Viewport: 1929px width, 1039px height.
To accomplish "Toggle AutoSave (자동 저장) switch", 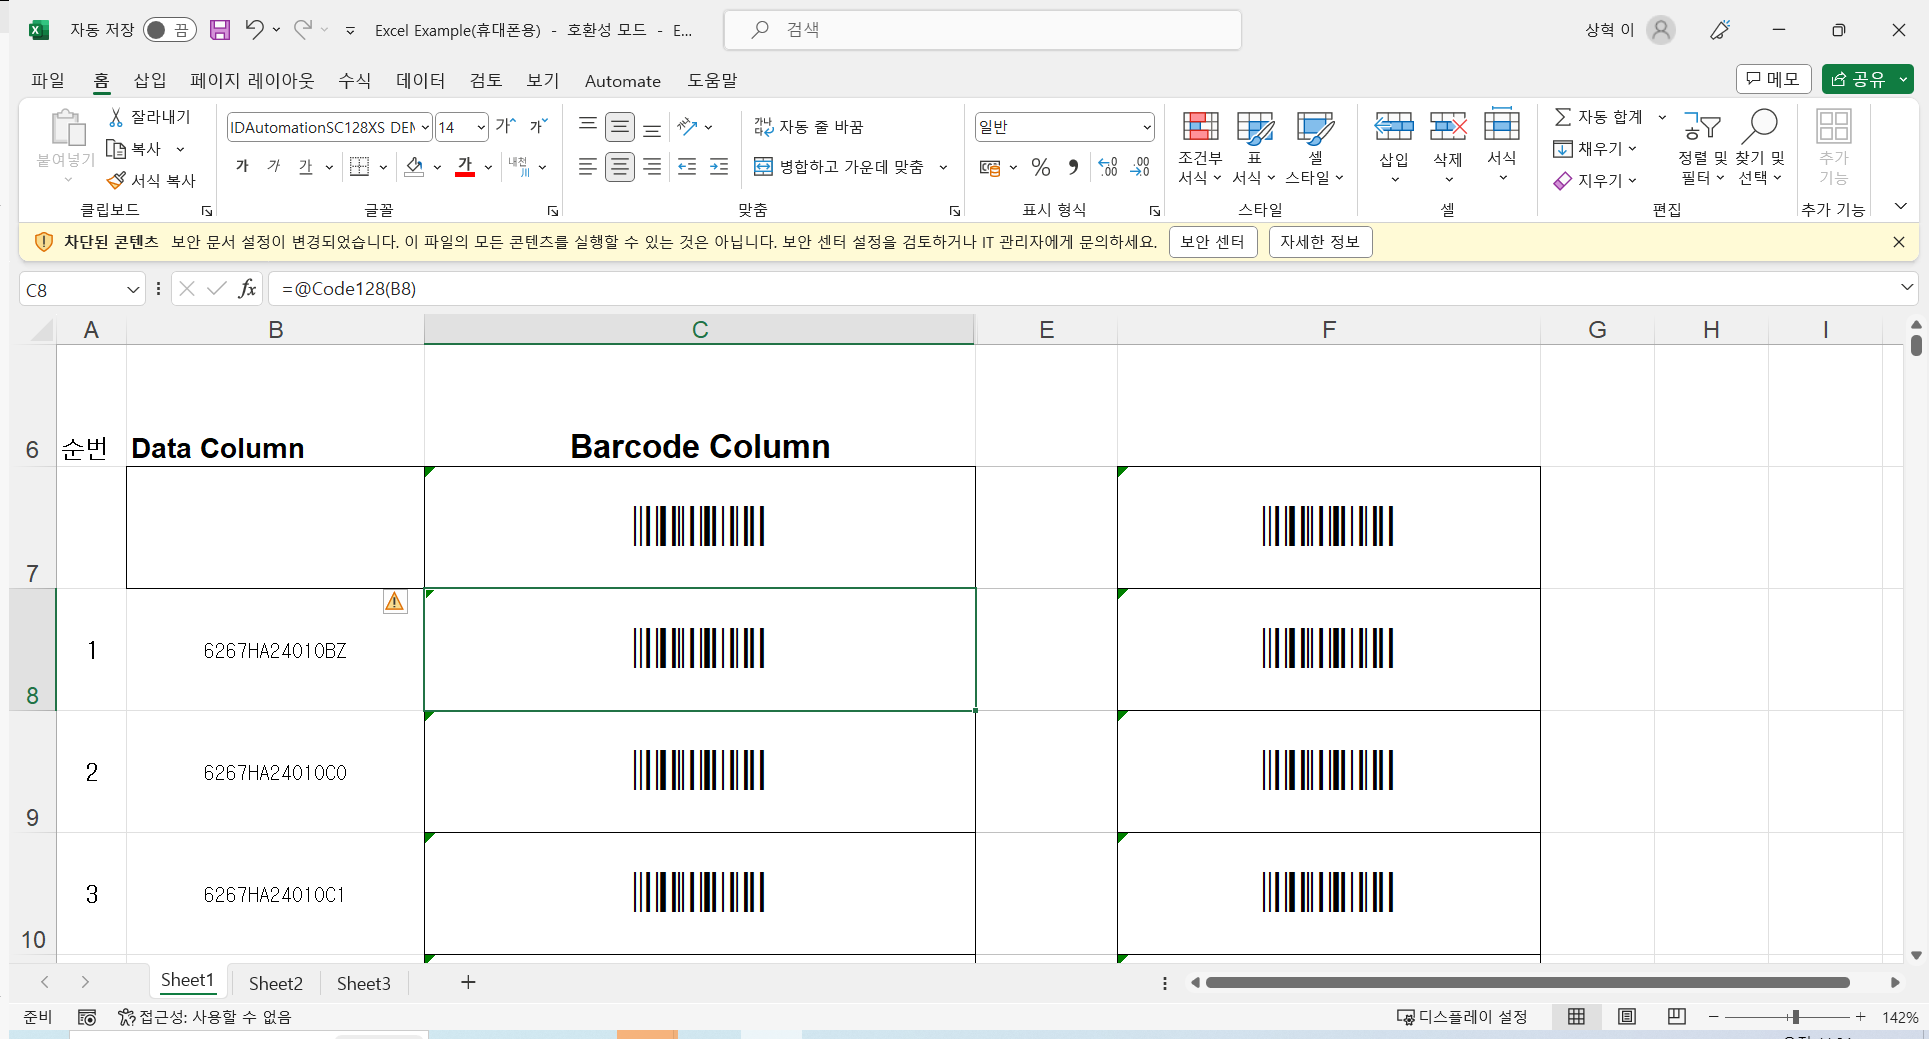I will point(169,30).
